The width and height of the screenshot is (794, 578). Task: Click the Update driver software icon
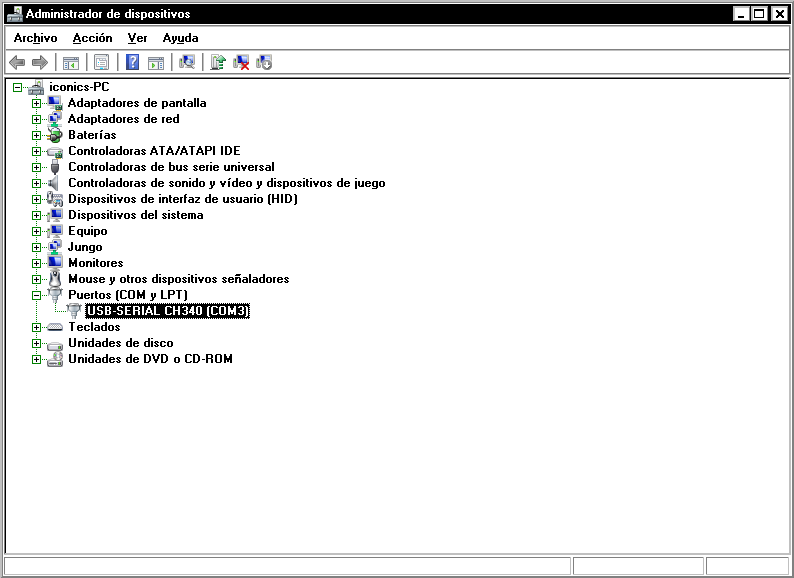218,62
